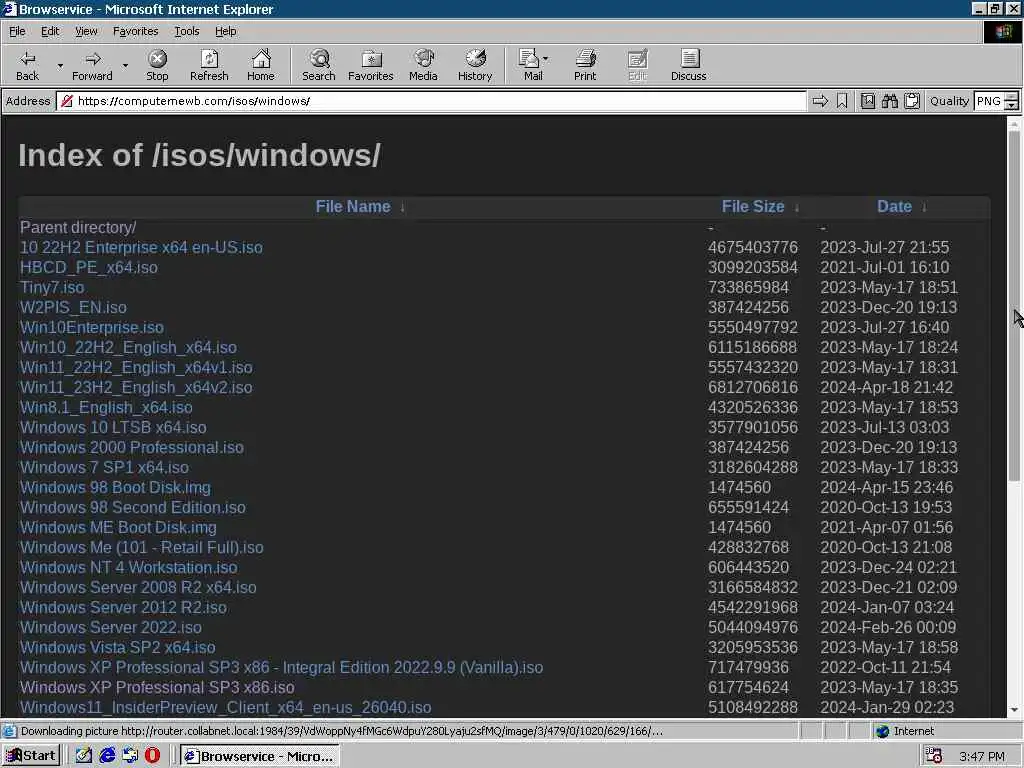
Task: Click the file size 733865984
Action: tap(748, 287)
